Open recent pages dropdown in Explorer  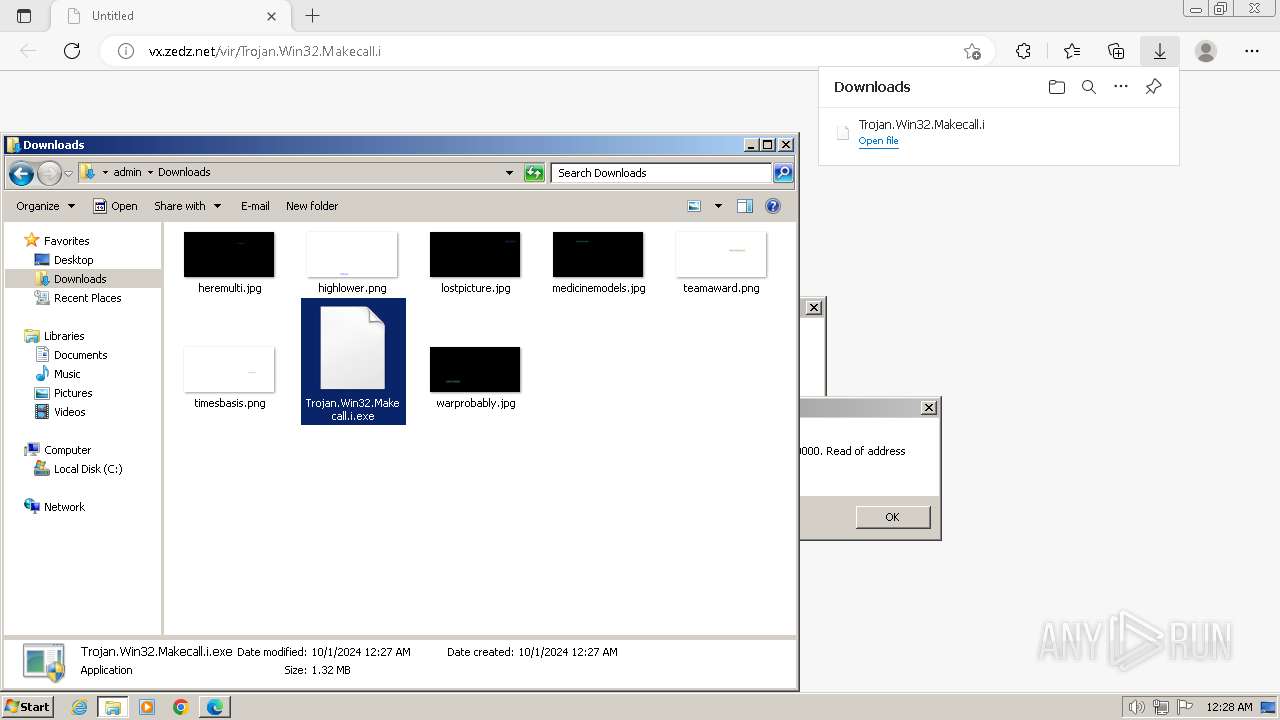click(68, 173)
